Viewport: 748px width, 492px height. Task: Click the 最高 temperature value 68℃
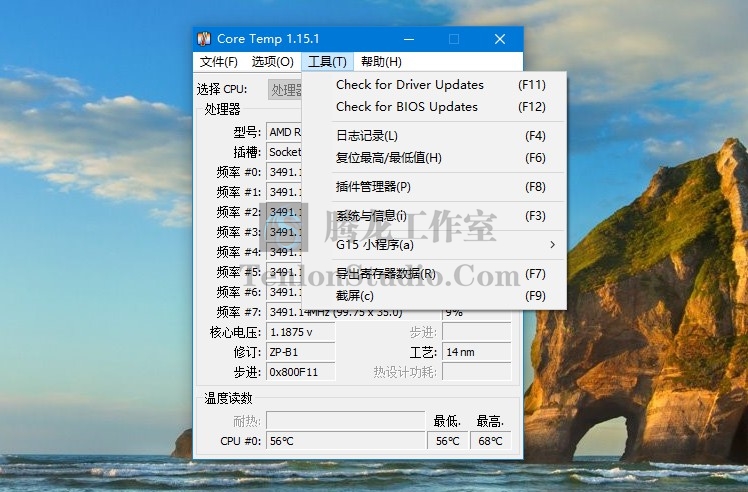(490, 441)
